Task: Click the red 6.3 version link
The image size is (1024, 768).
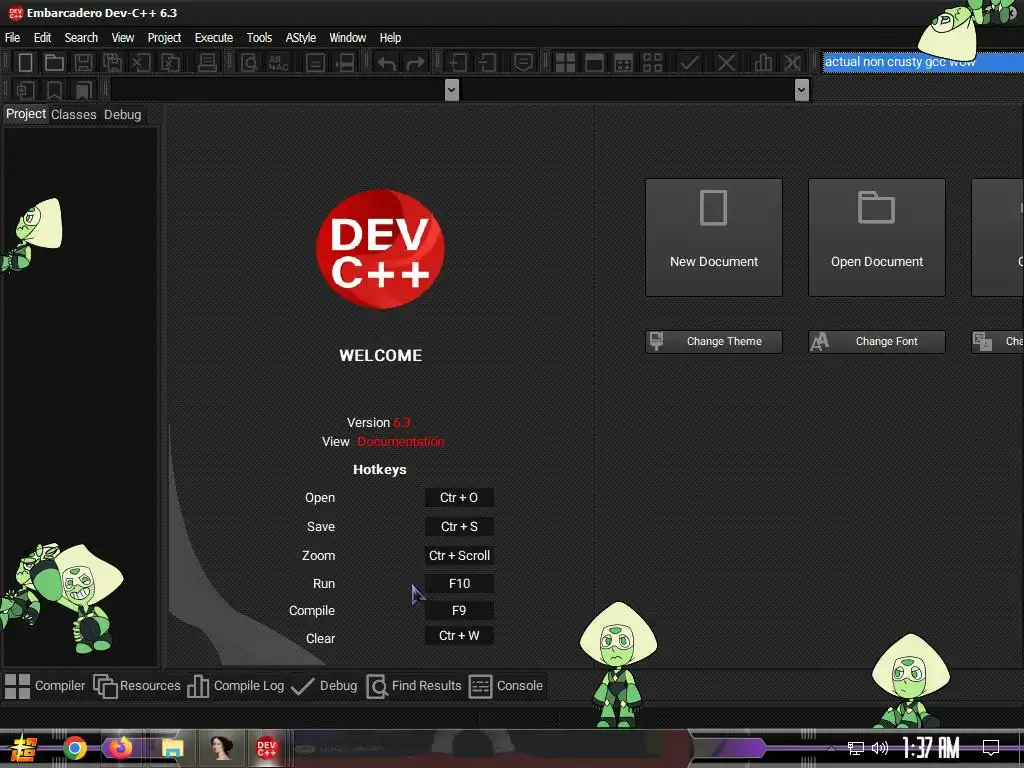Action: point(402,423)
